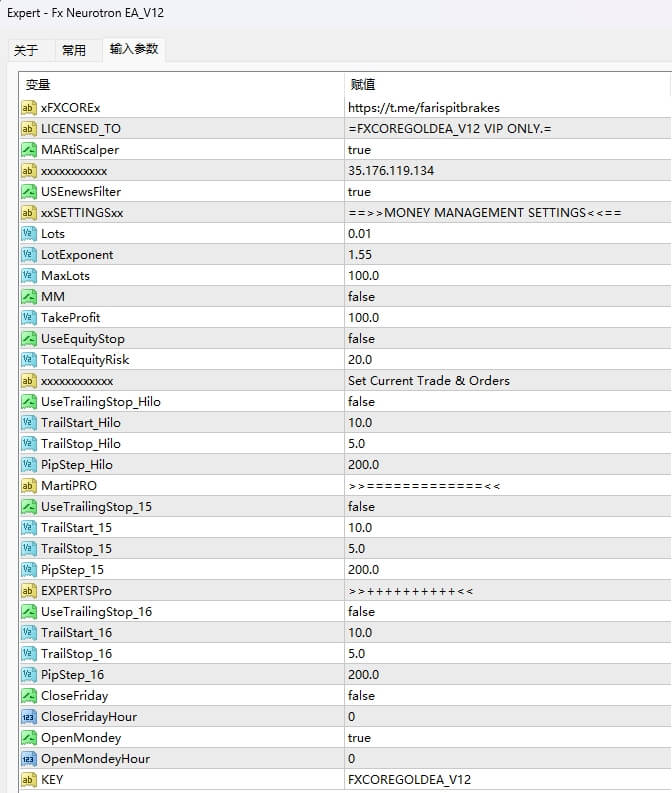Click the OpenMondeyHour variable name
672x793 pixels.
click(96, 759)
